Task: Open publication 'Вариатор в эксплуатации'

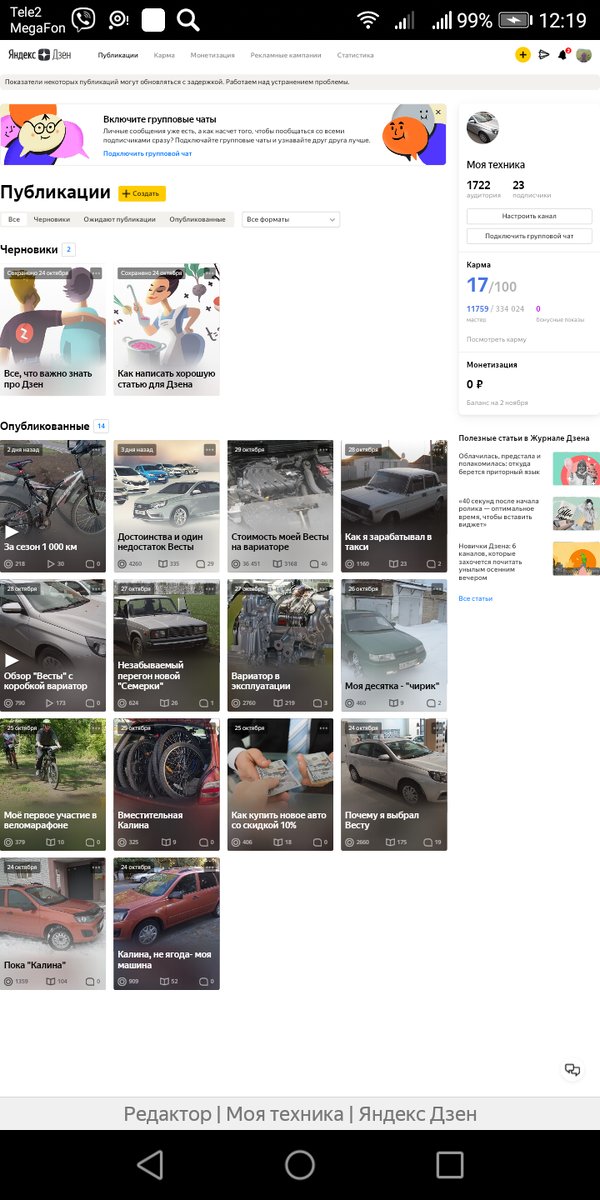Action: [280, 645]
